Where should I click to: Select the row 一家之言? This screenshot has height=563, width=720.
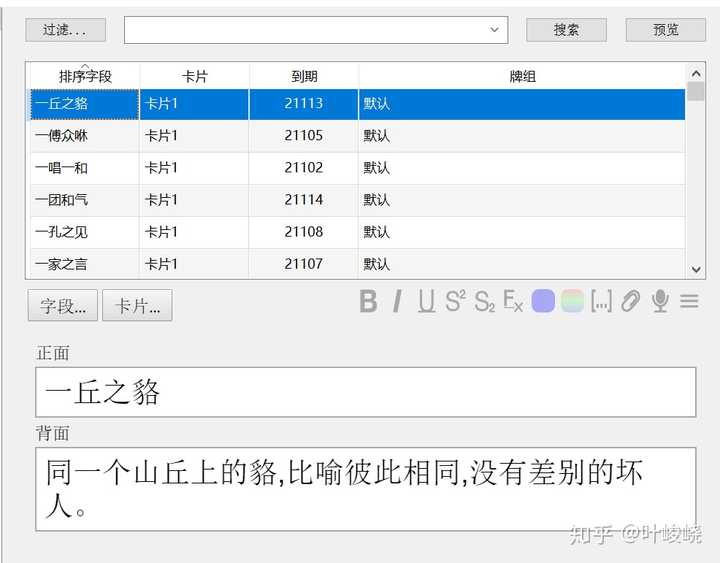358,264
